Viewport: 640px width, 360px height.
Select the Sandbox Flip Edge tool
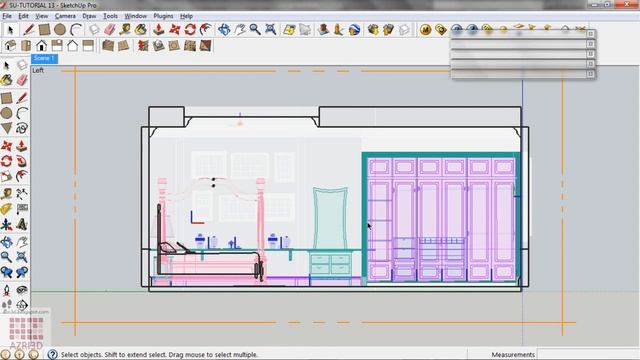(x=206, y=46)
